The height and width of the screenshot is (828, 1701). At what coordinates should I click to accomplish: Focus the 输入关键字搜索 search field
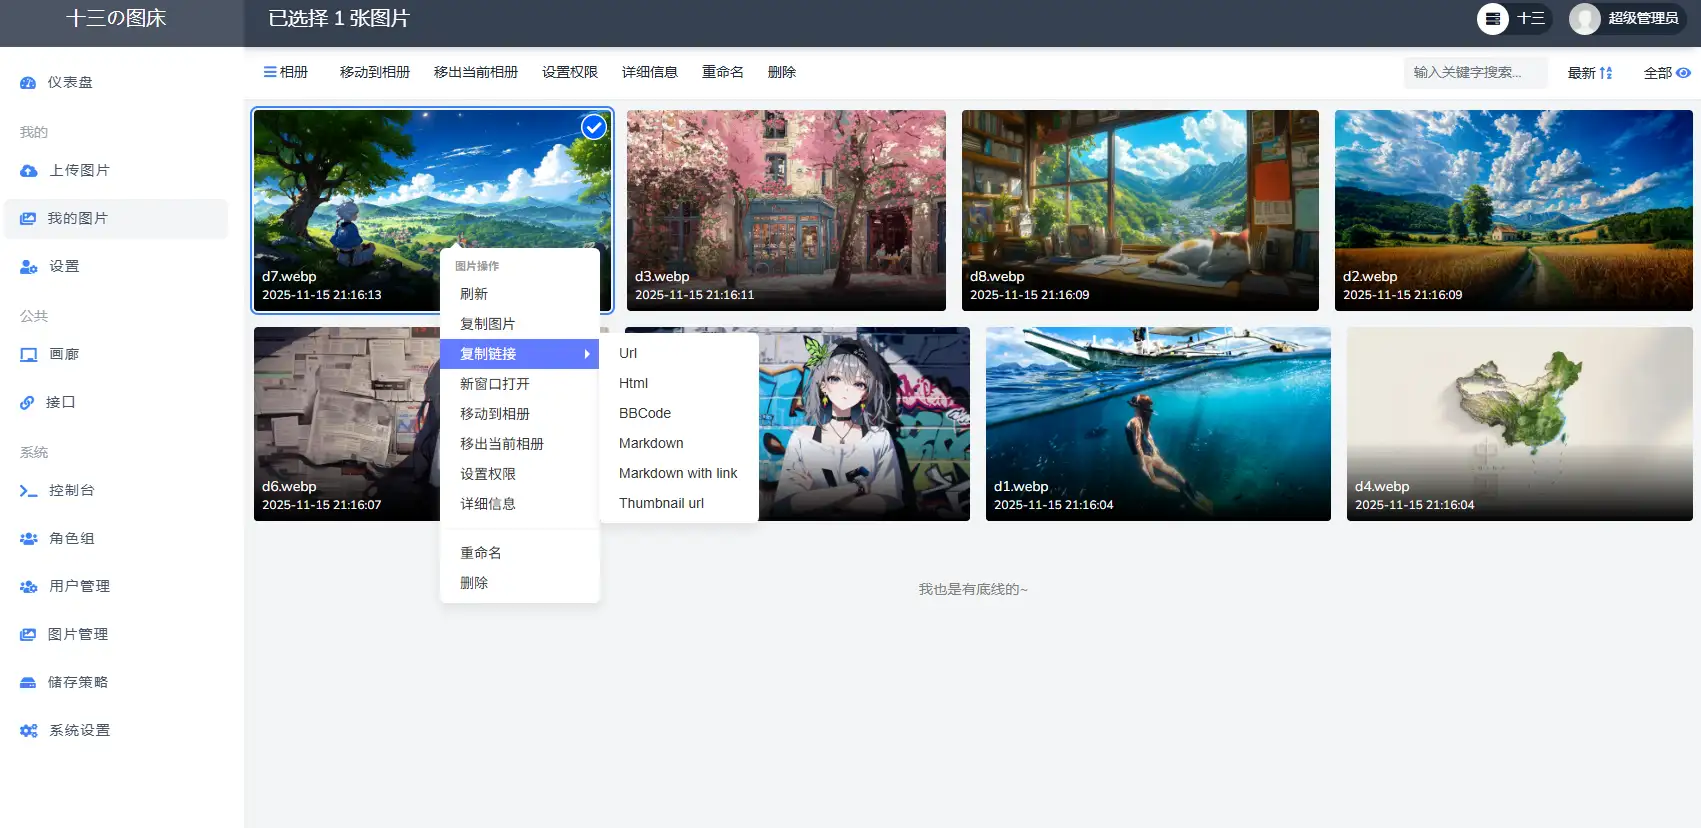1476,72
